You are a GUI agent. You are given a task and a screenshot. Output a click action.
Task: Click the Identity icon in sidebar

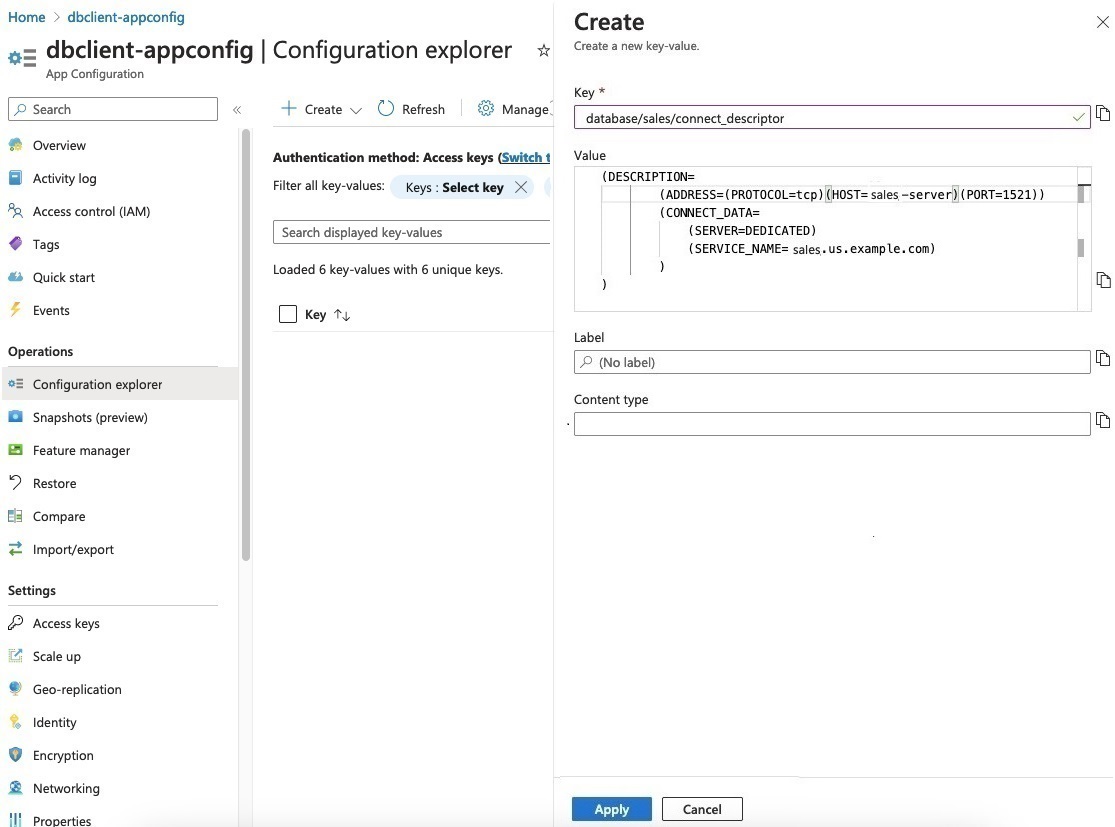[16, 722]
